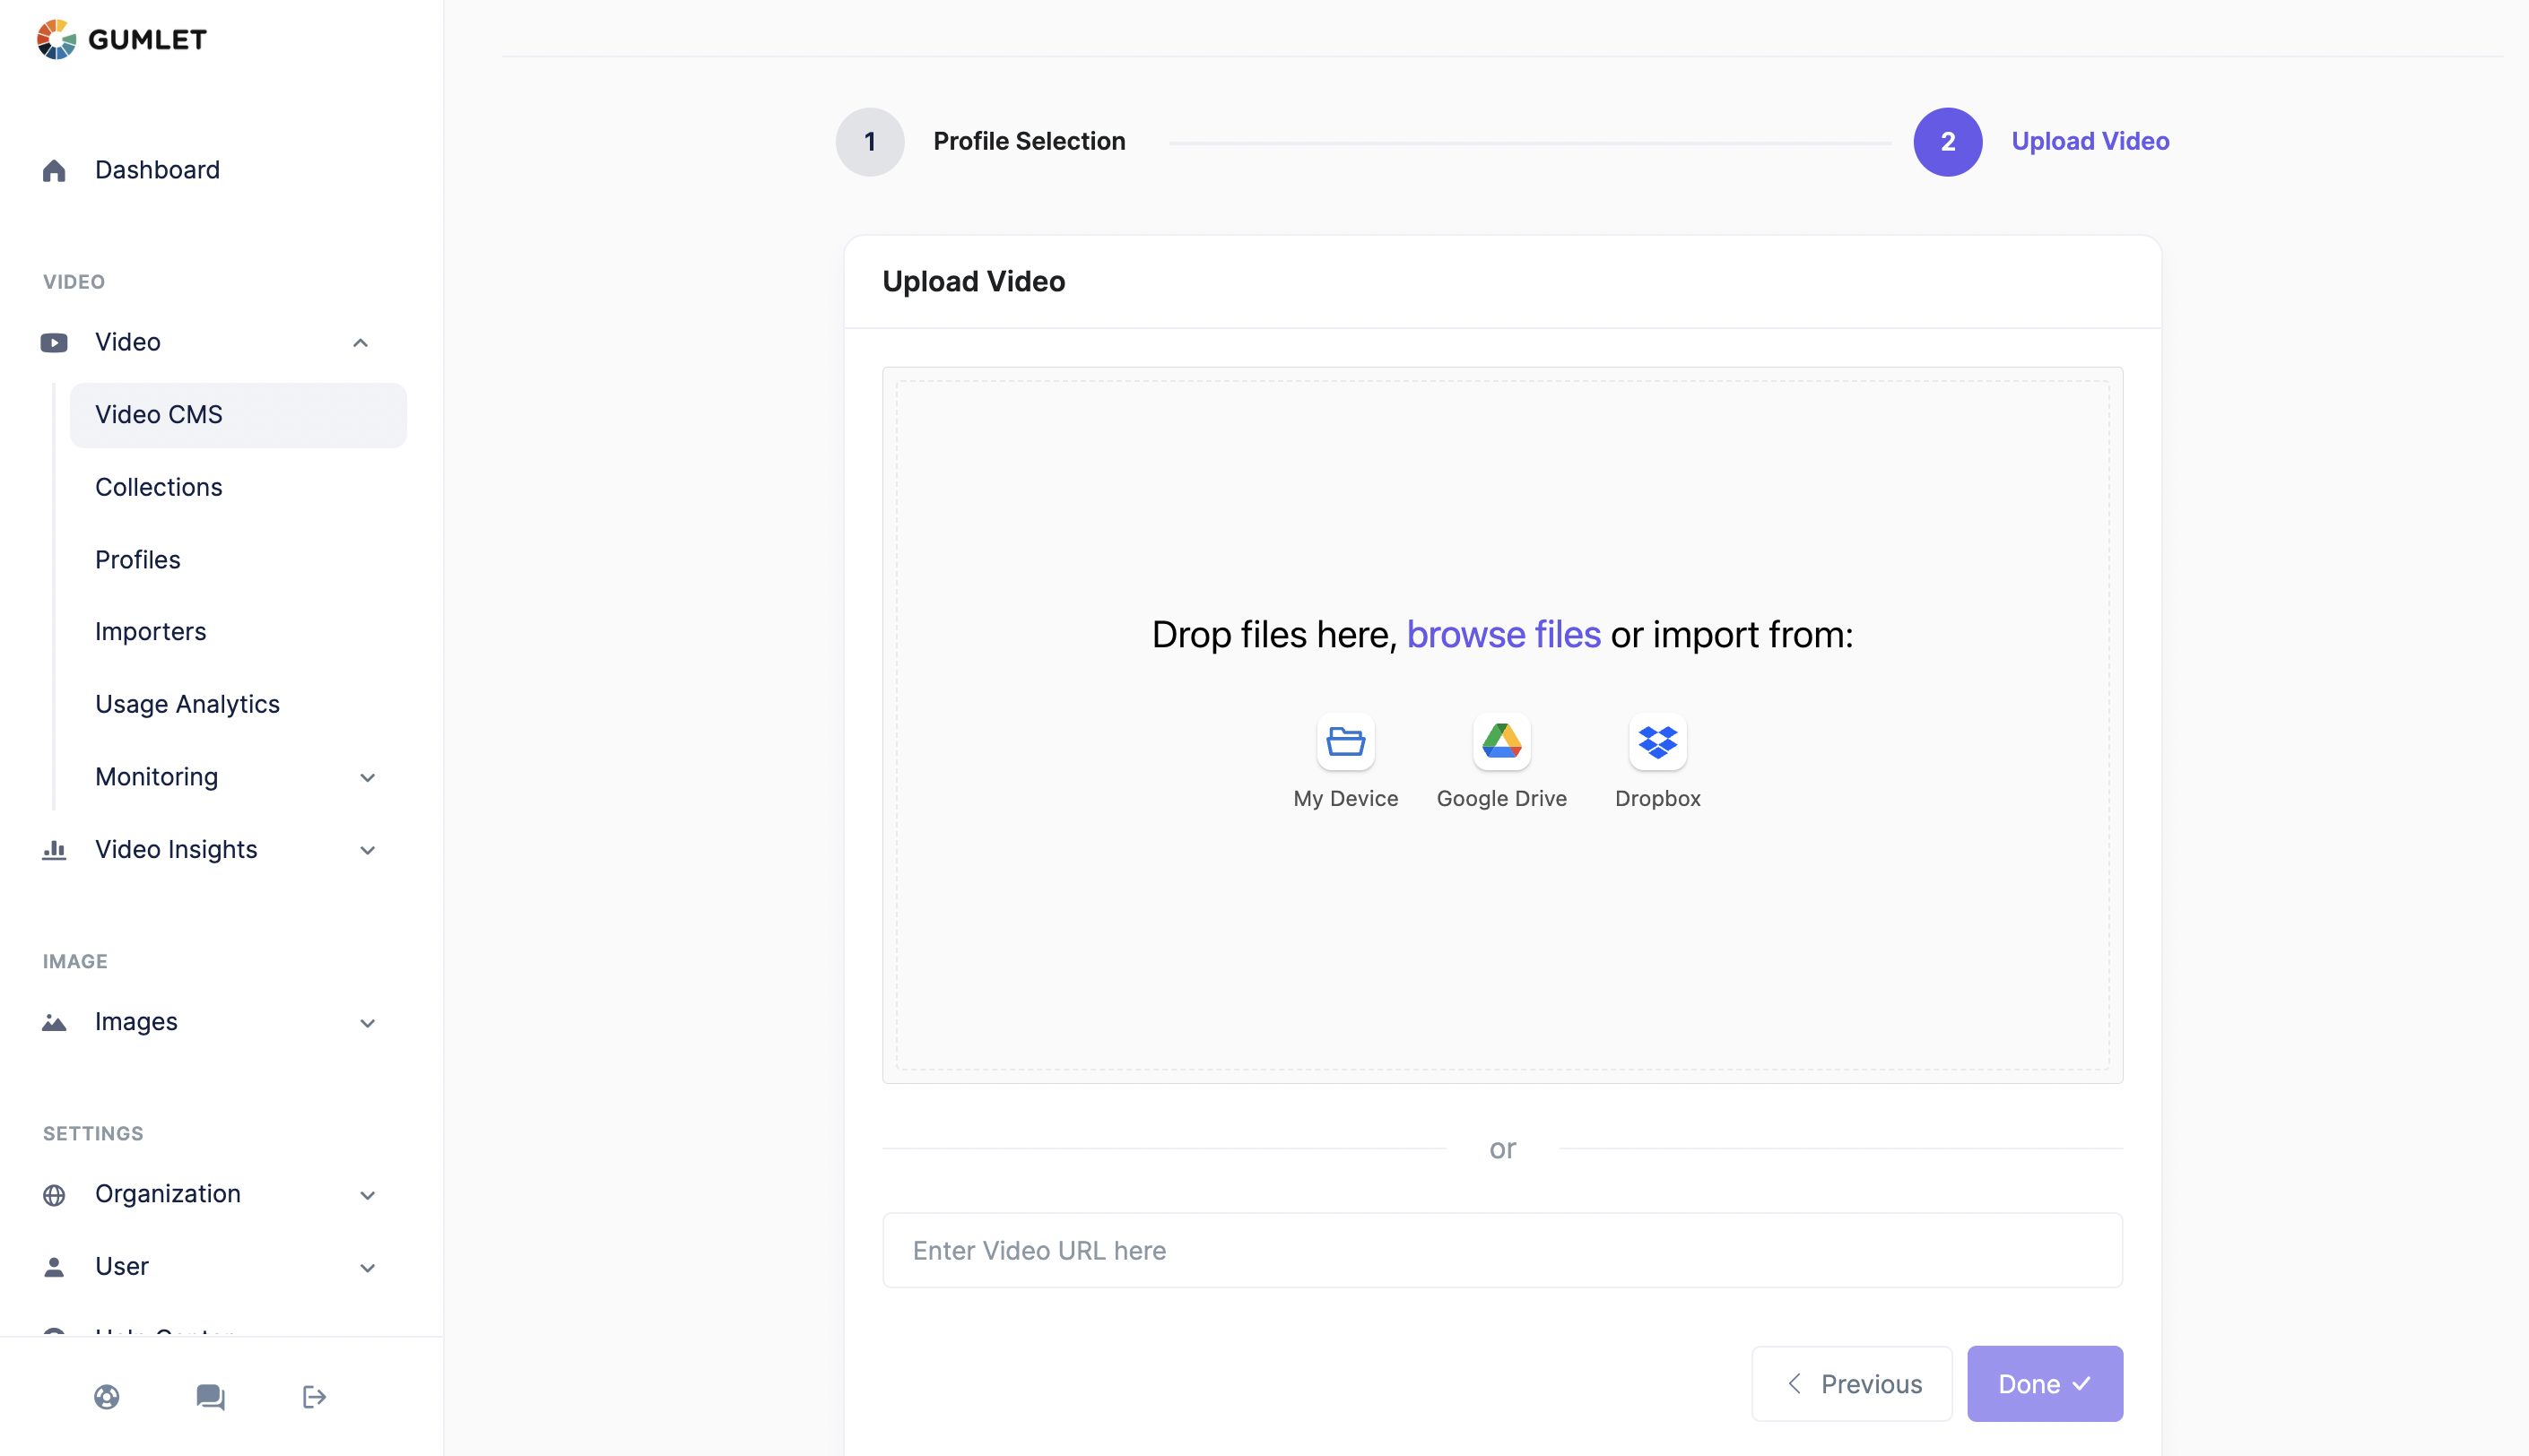Click the Dashboard home icon
The image size is (2529, 1456).
pyautogui.click(x=54, y=171)
